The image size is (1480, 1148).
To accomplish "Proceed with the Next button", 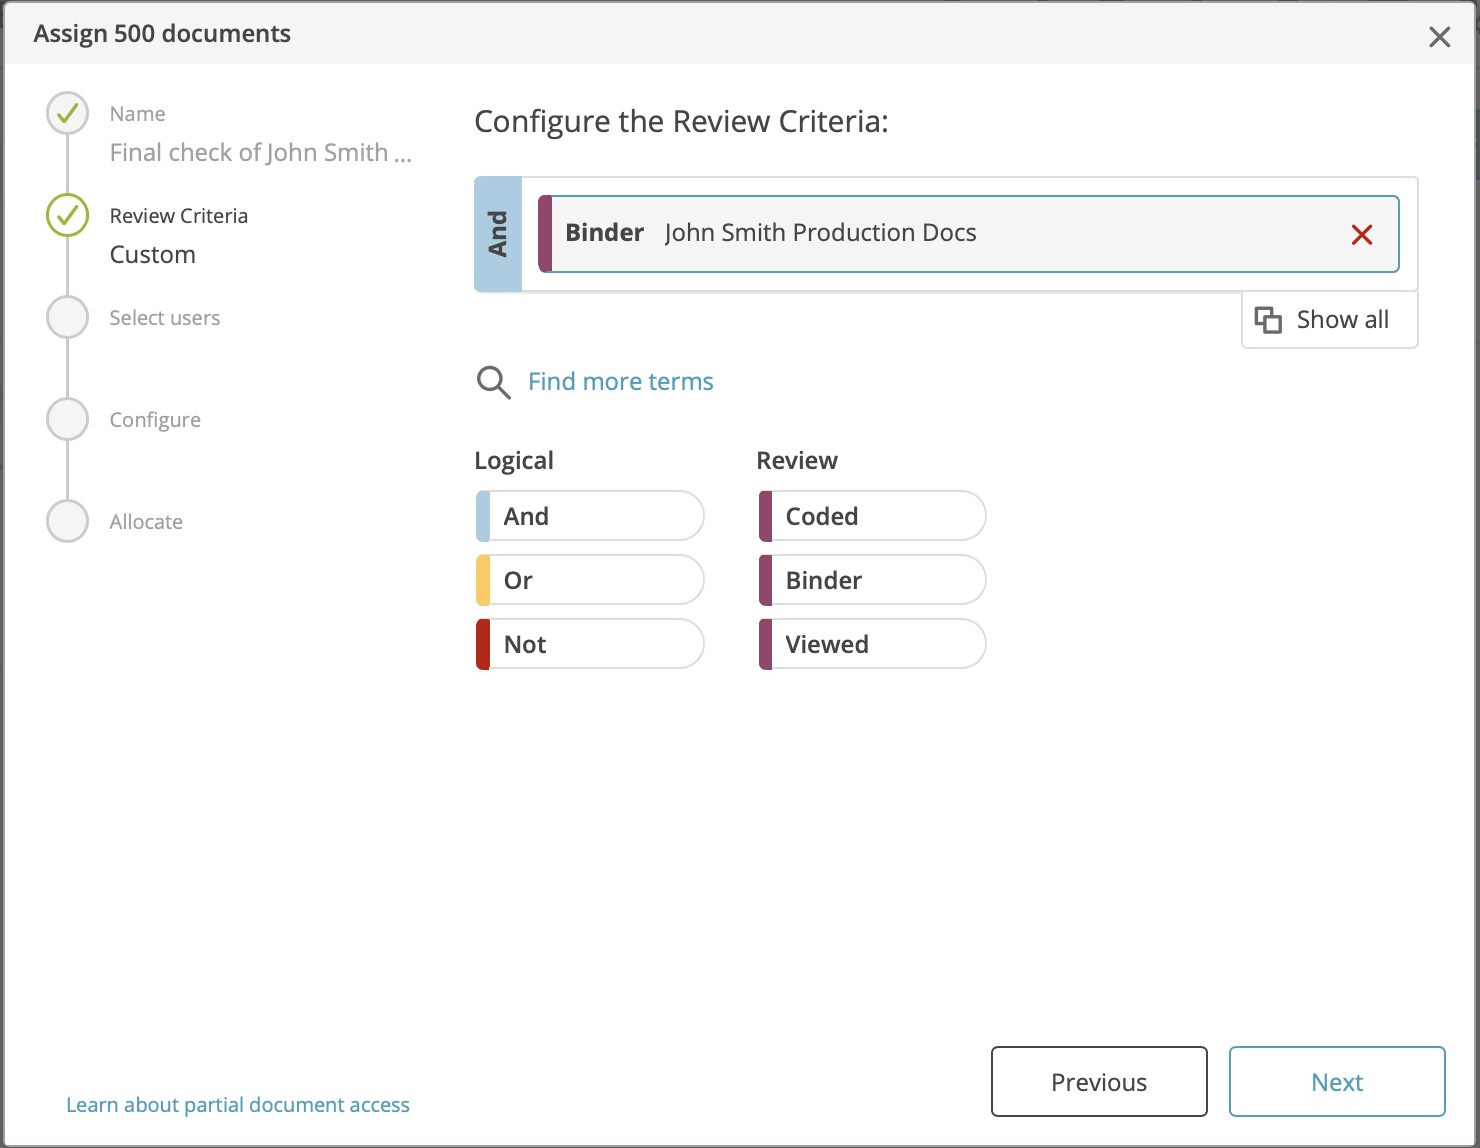I will [x=1337, y=1082].
